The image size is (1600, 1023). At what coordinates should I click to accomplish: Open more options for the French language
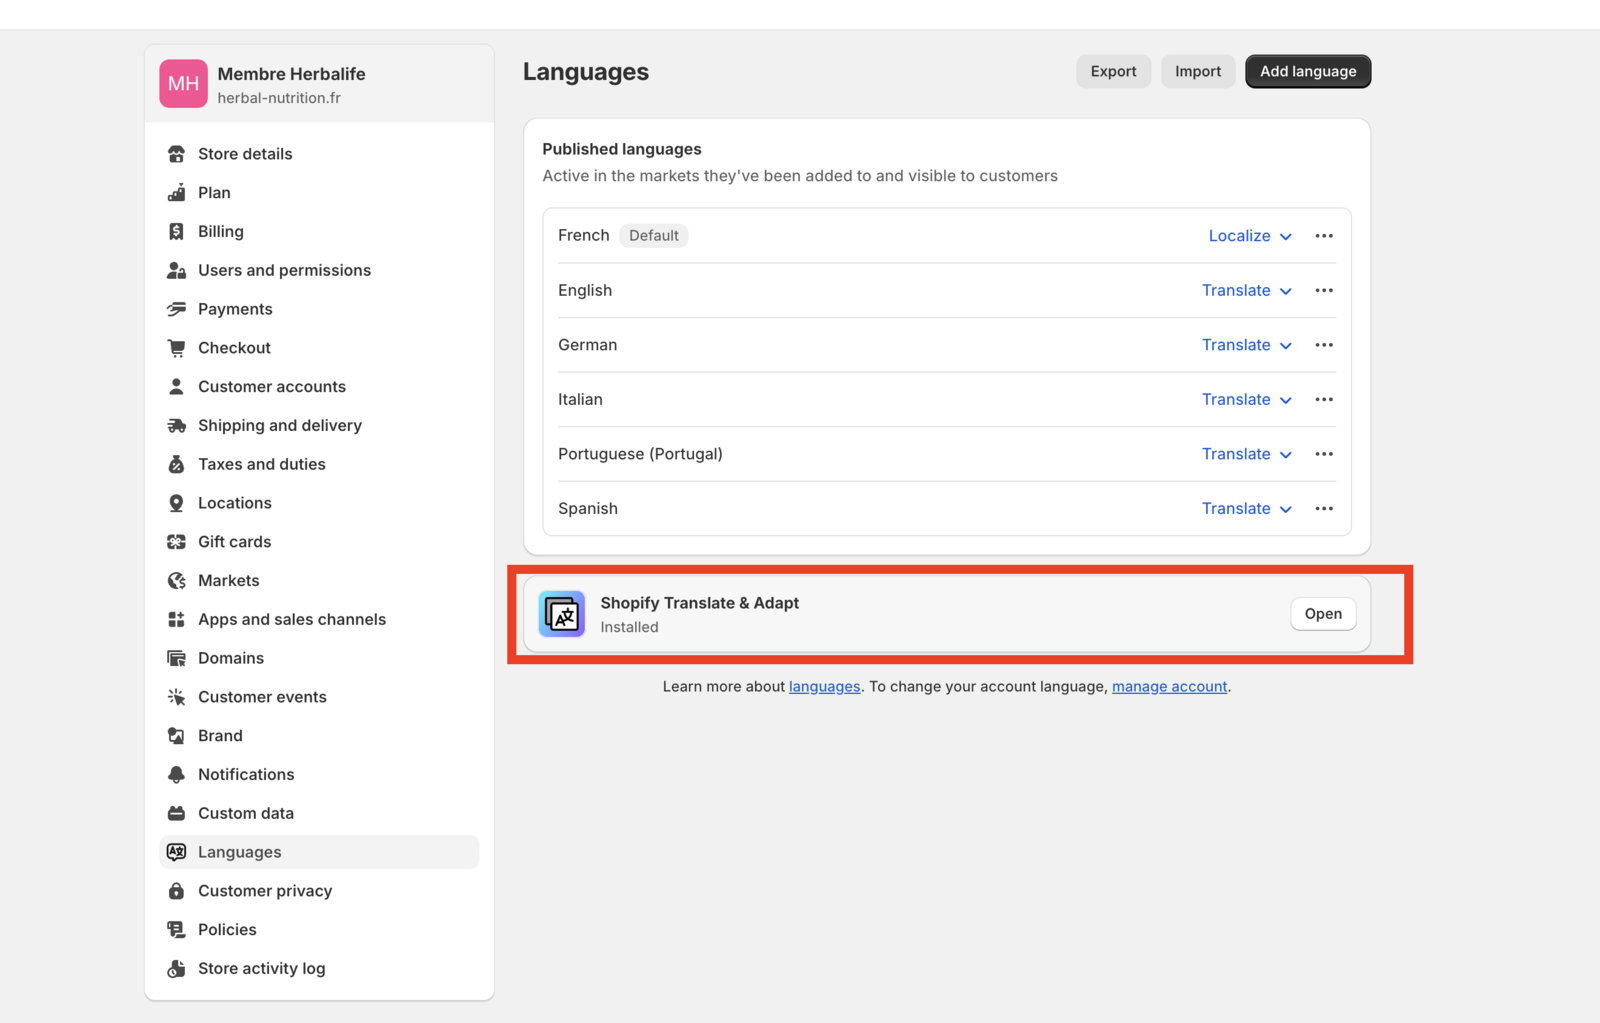(x=1324, y=236)
